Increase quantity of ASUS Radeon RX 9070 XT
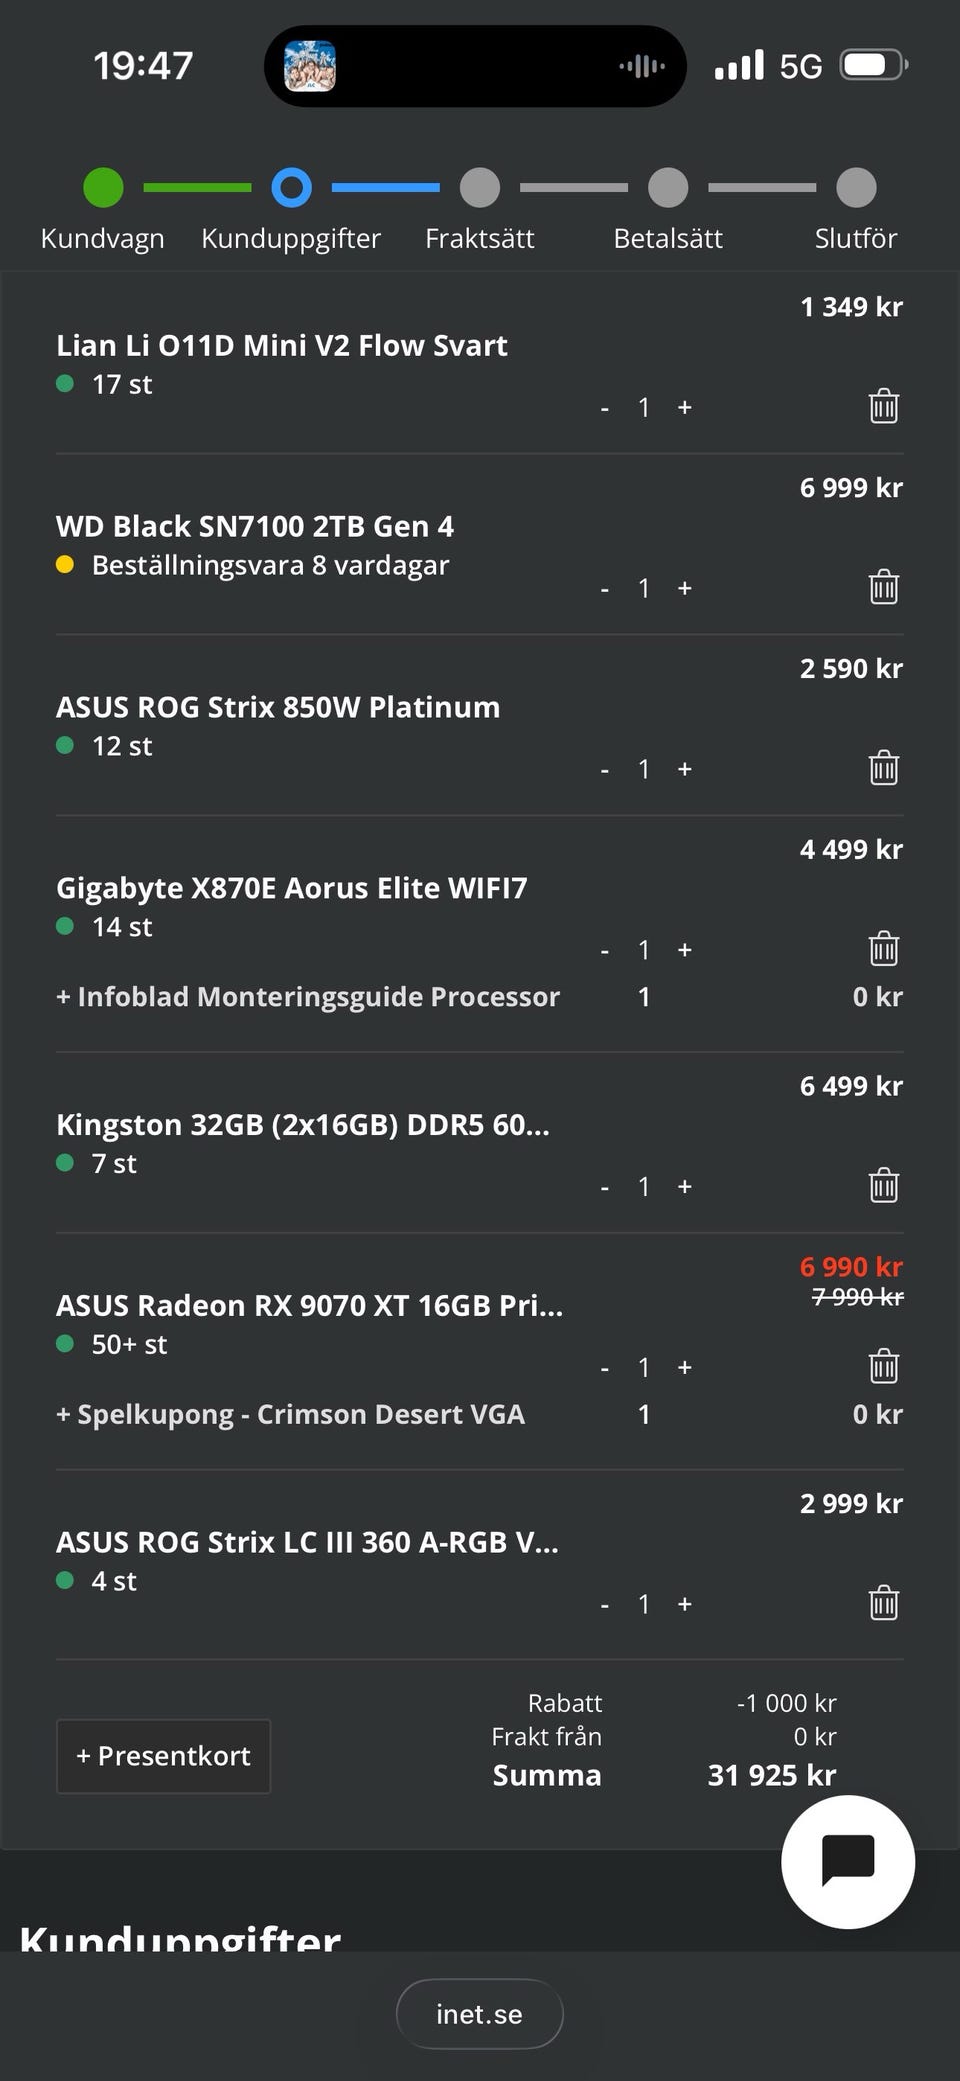Image resolution: width=960 pixels, height=2081 pixels. [685, 1367]
